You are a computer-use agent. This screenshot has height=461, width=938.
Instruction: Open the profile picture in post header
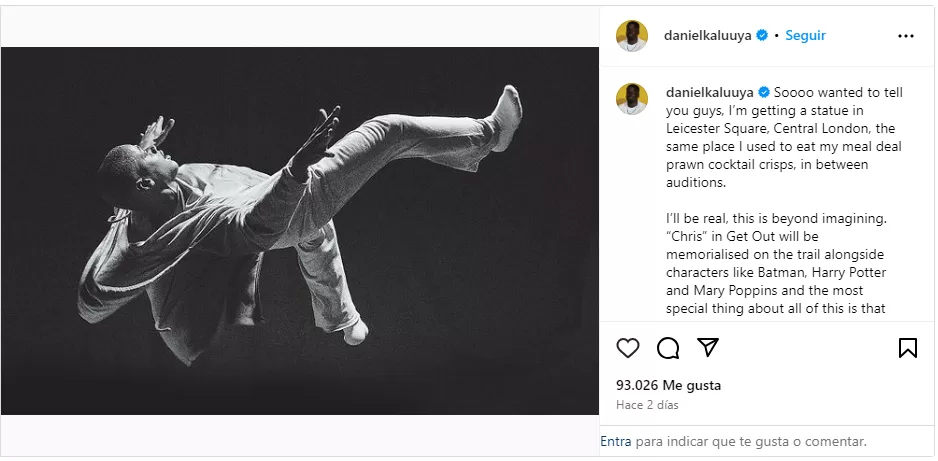[631, 35]
